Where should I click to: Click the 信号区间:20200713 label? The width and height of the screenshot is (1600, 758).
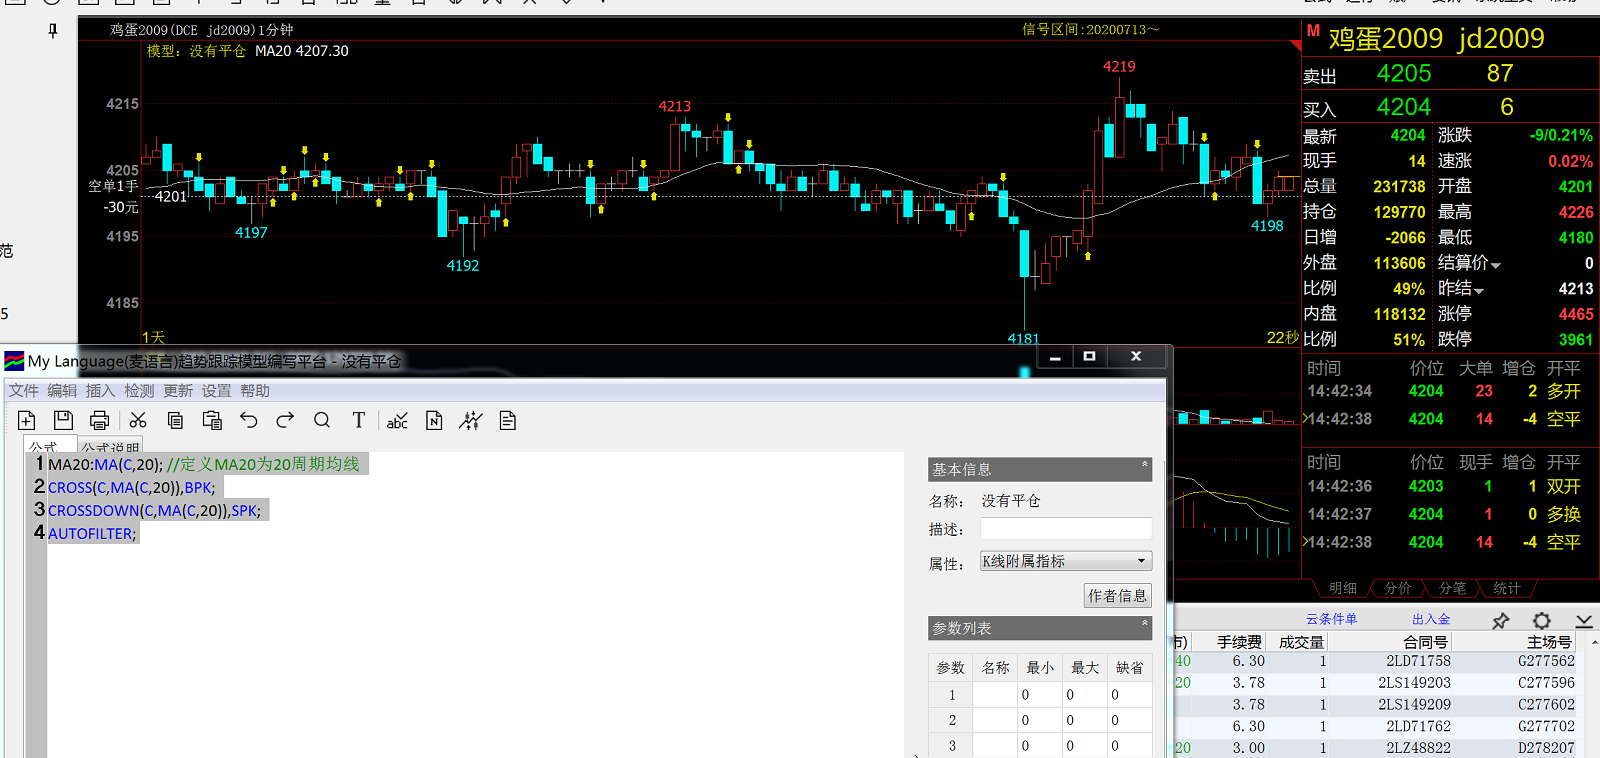[x=1090, y=30]
